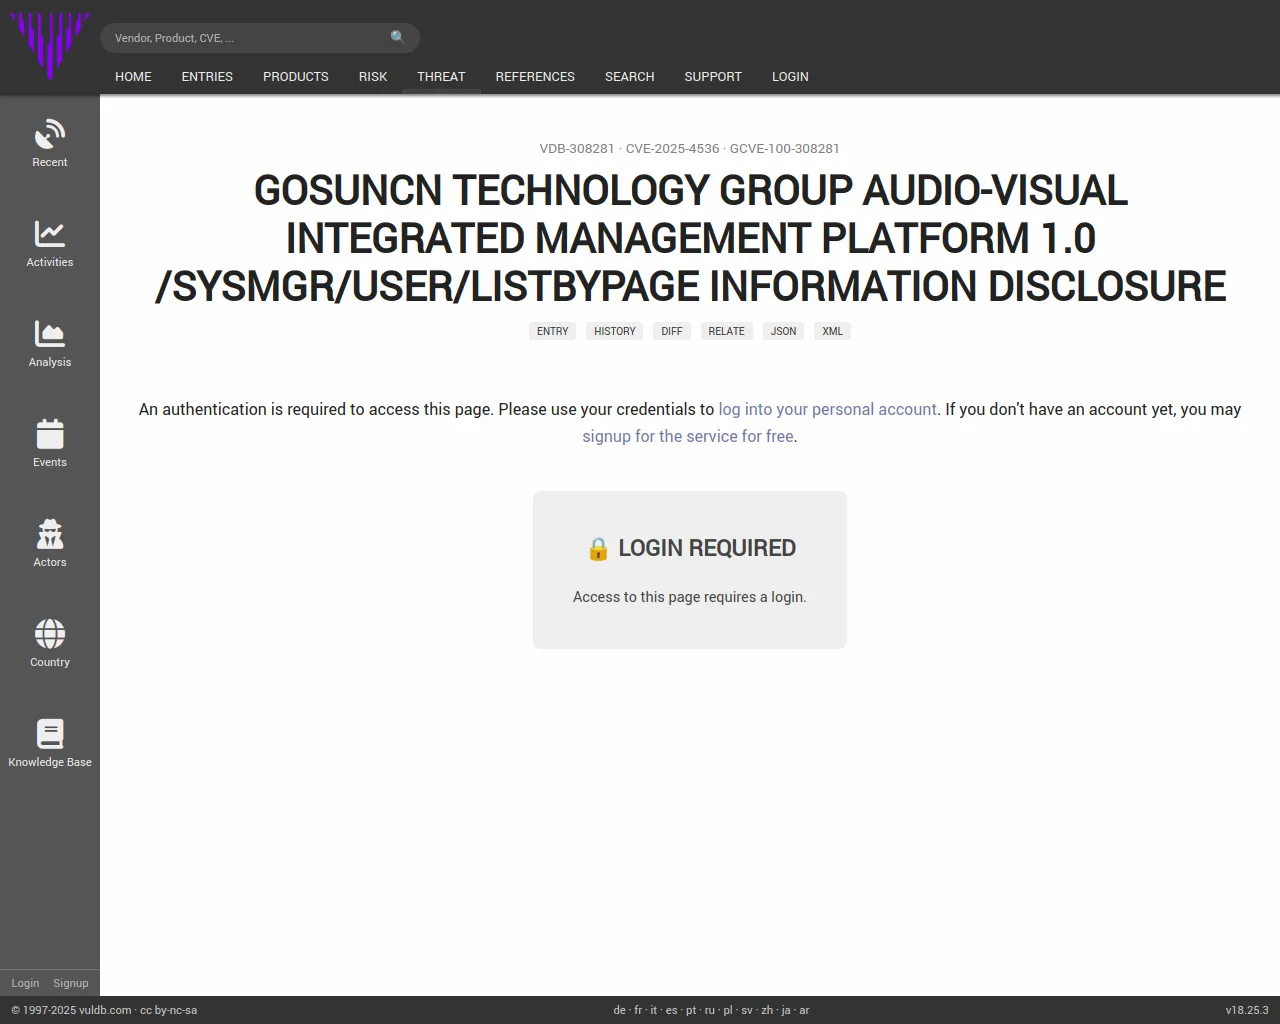Switch language to fr
1280x1024 pixels.
pos(638,1010)
